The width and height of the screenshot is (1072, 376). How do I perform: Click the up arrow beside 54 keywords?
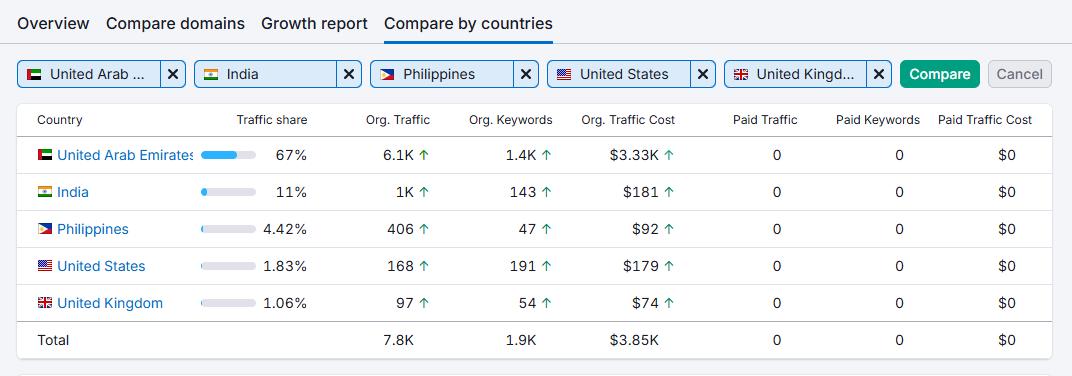click(546, 303)
